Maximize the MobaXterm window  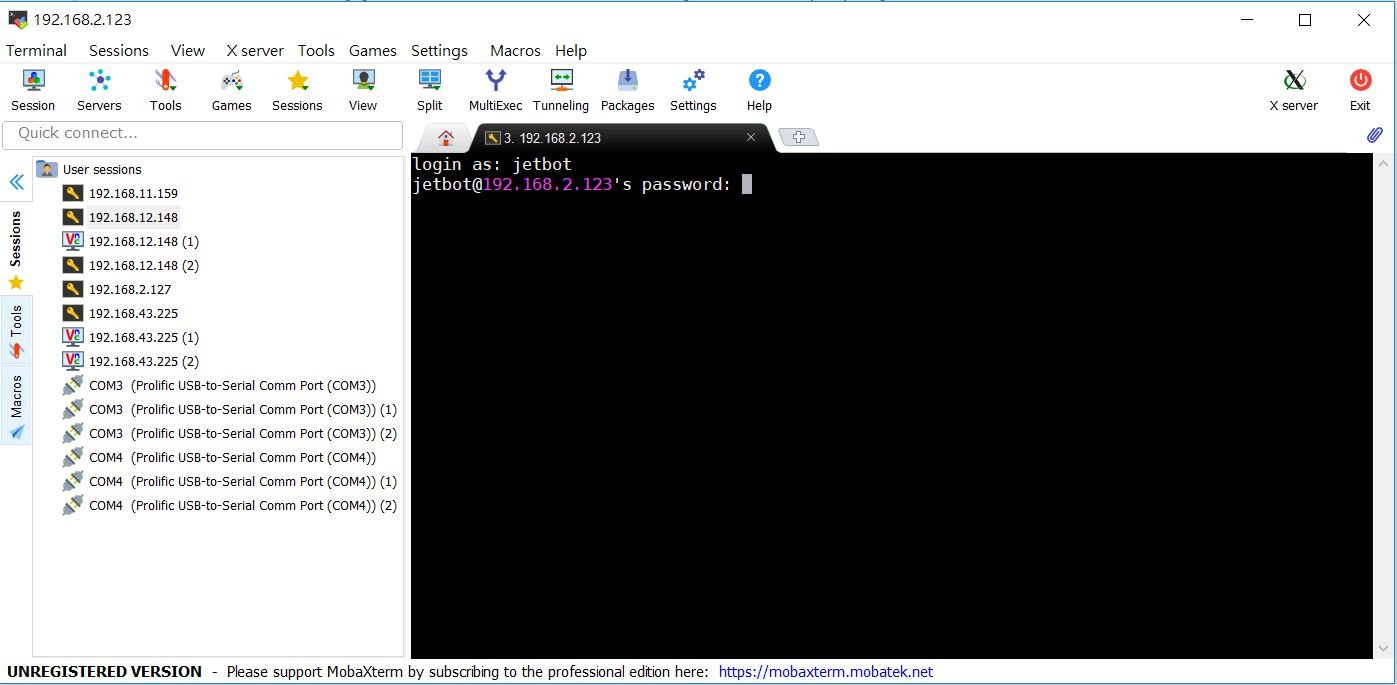[x=1305, y=20]
